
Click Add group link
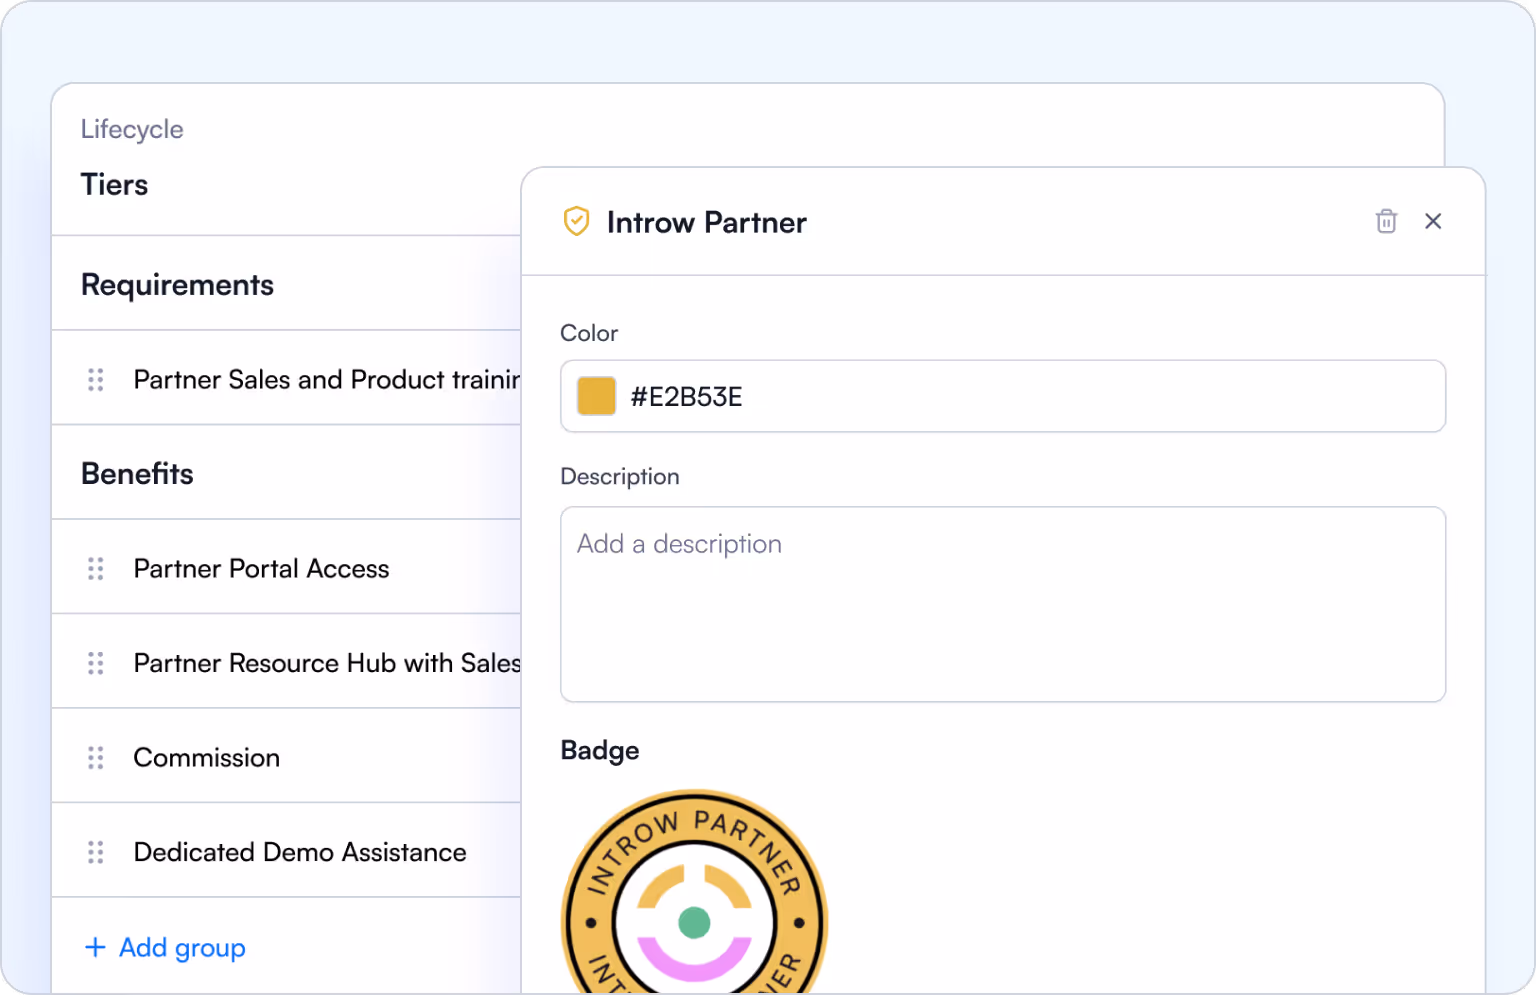[182, 947]
